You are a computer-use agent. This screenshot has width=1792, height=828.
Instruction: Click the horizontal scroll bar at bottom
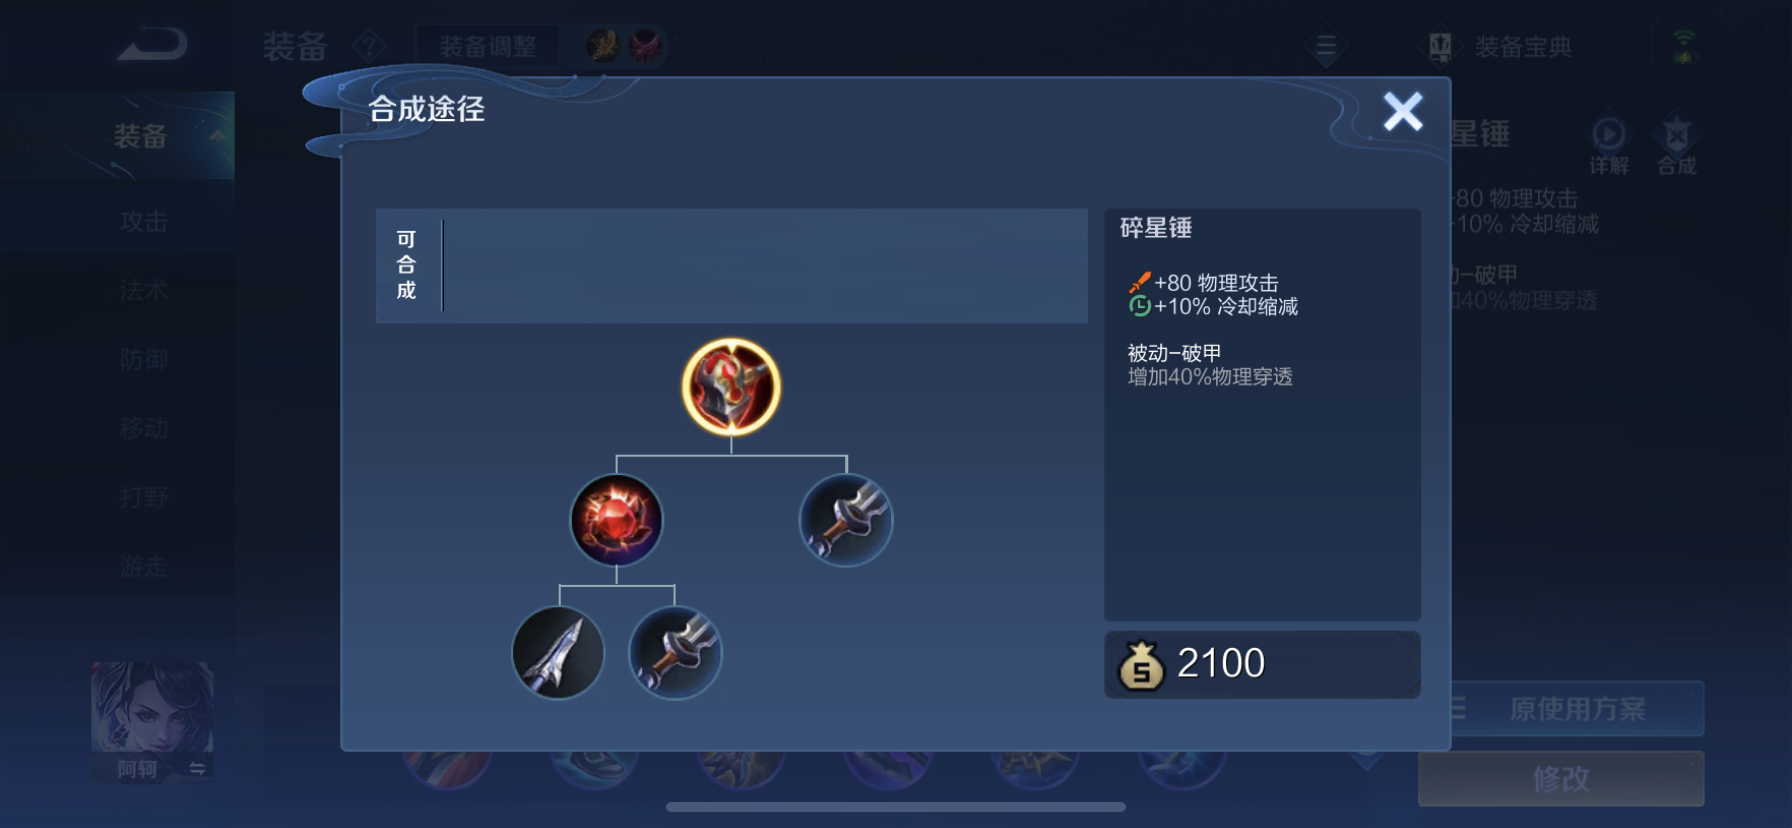tap(896, 807)
